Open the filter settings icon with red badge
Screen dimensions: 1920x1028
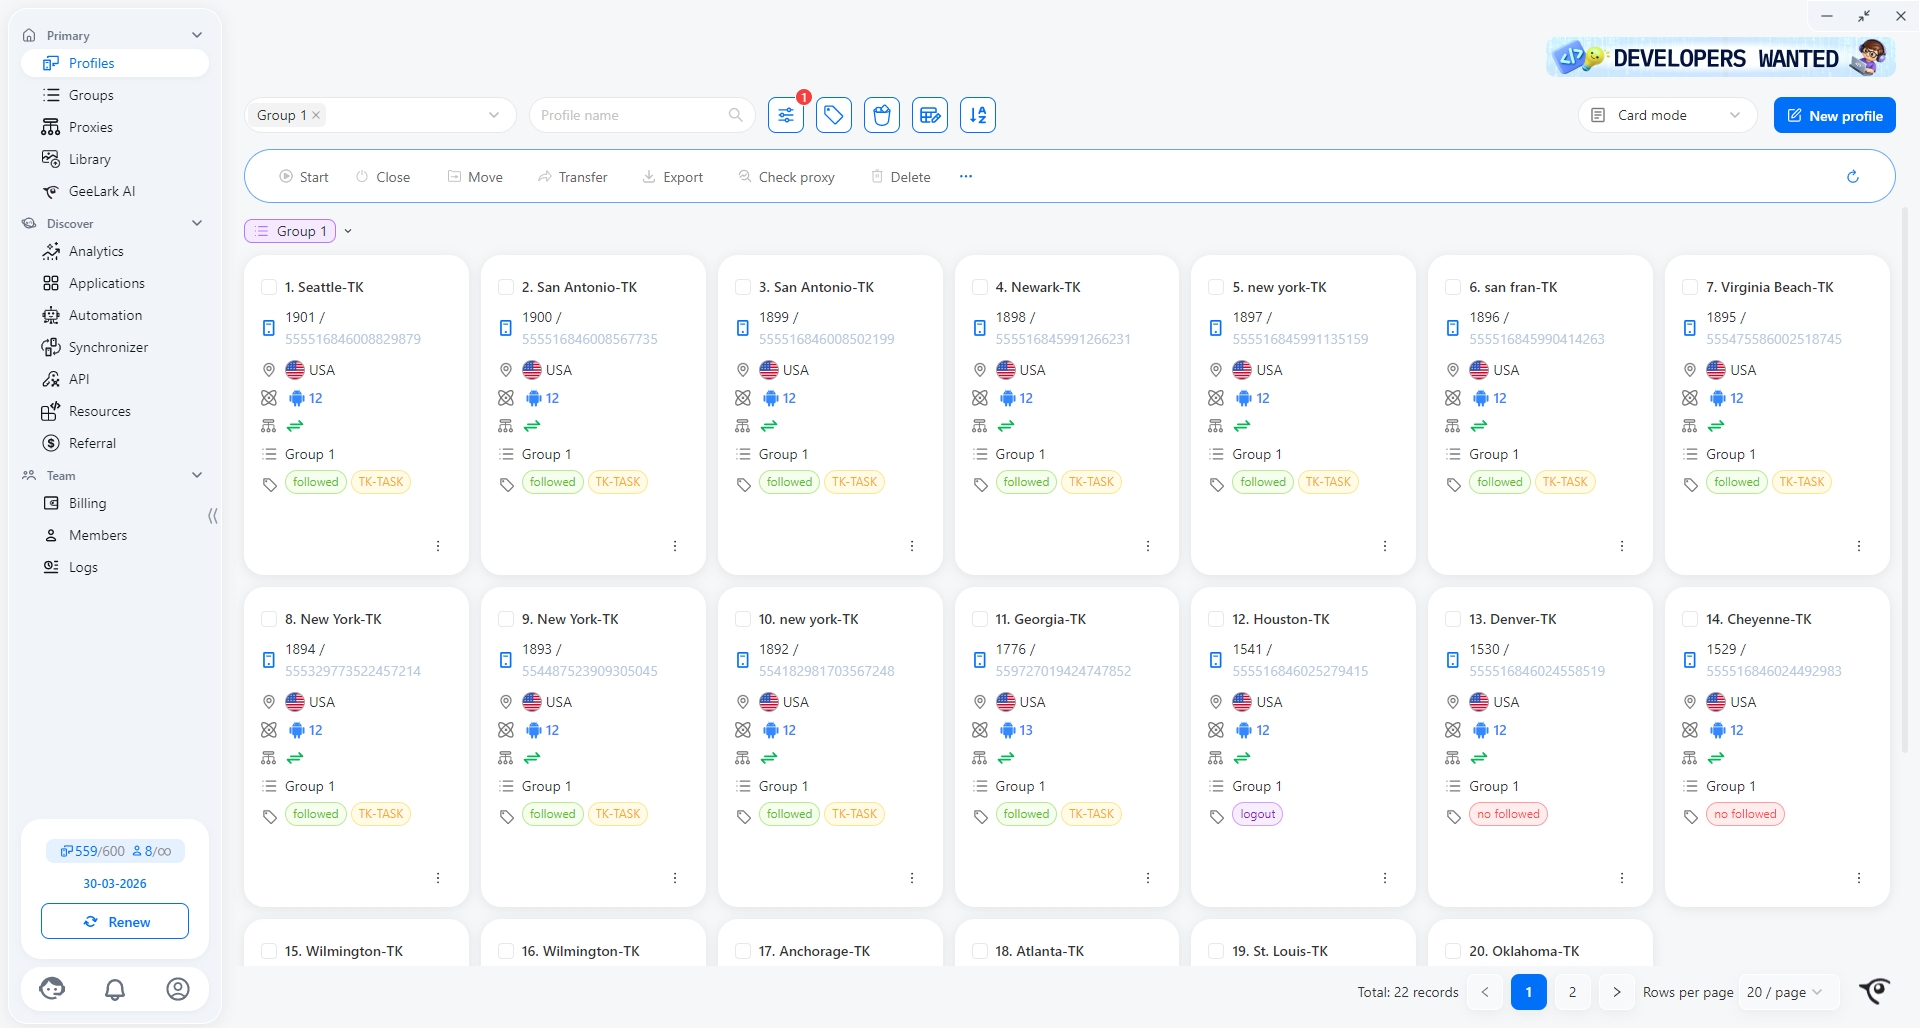pos(786,115)
